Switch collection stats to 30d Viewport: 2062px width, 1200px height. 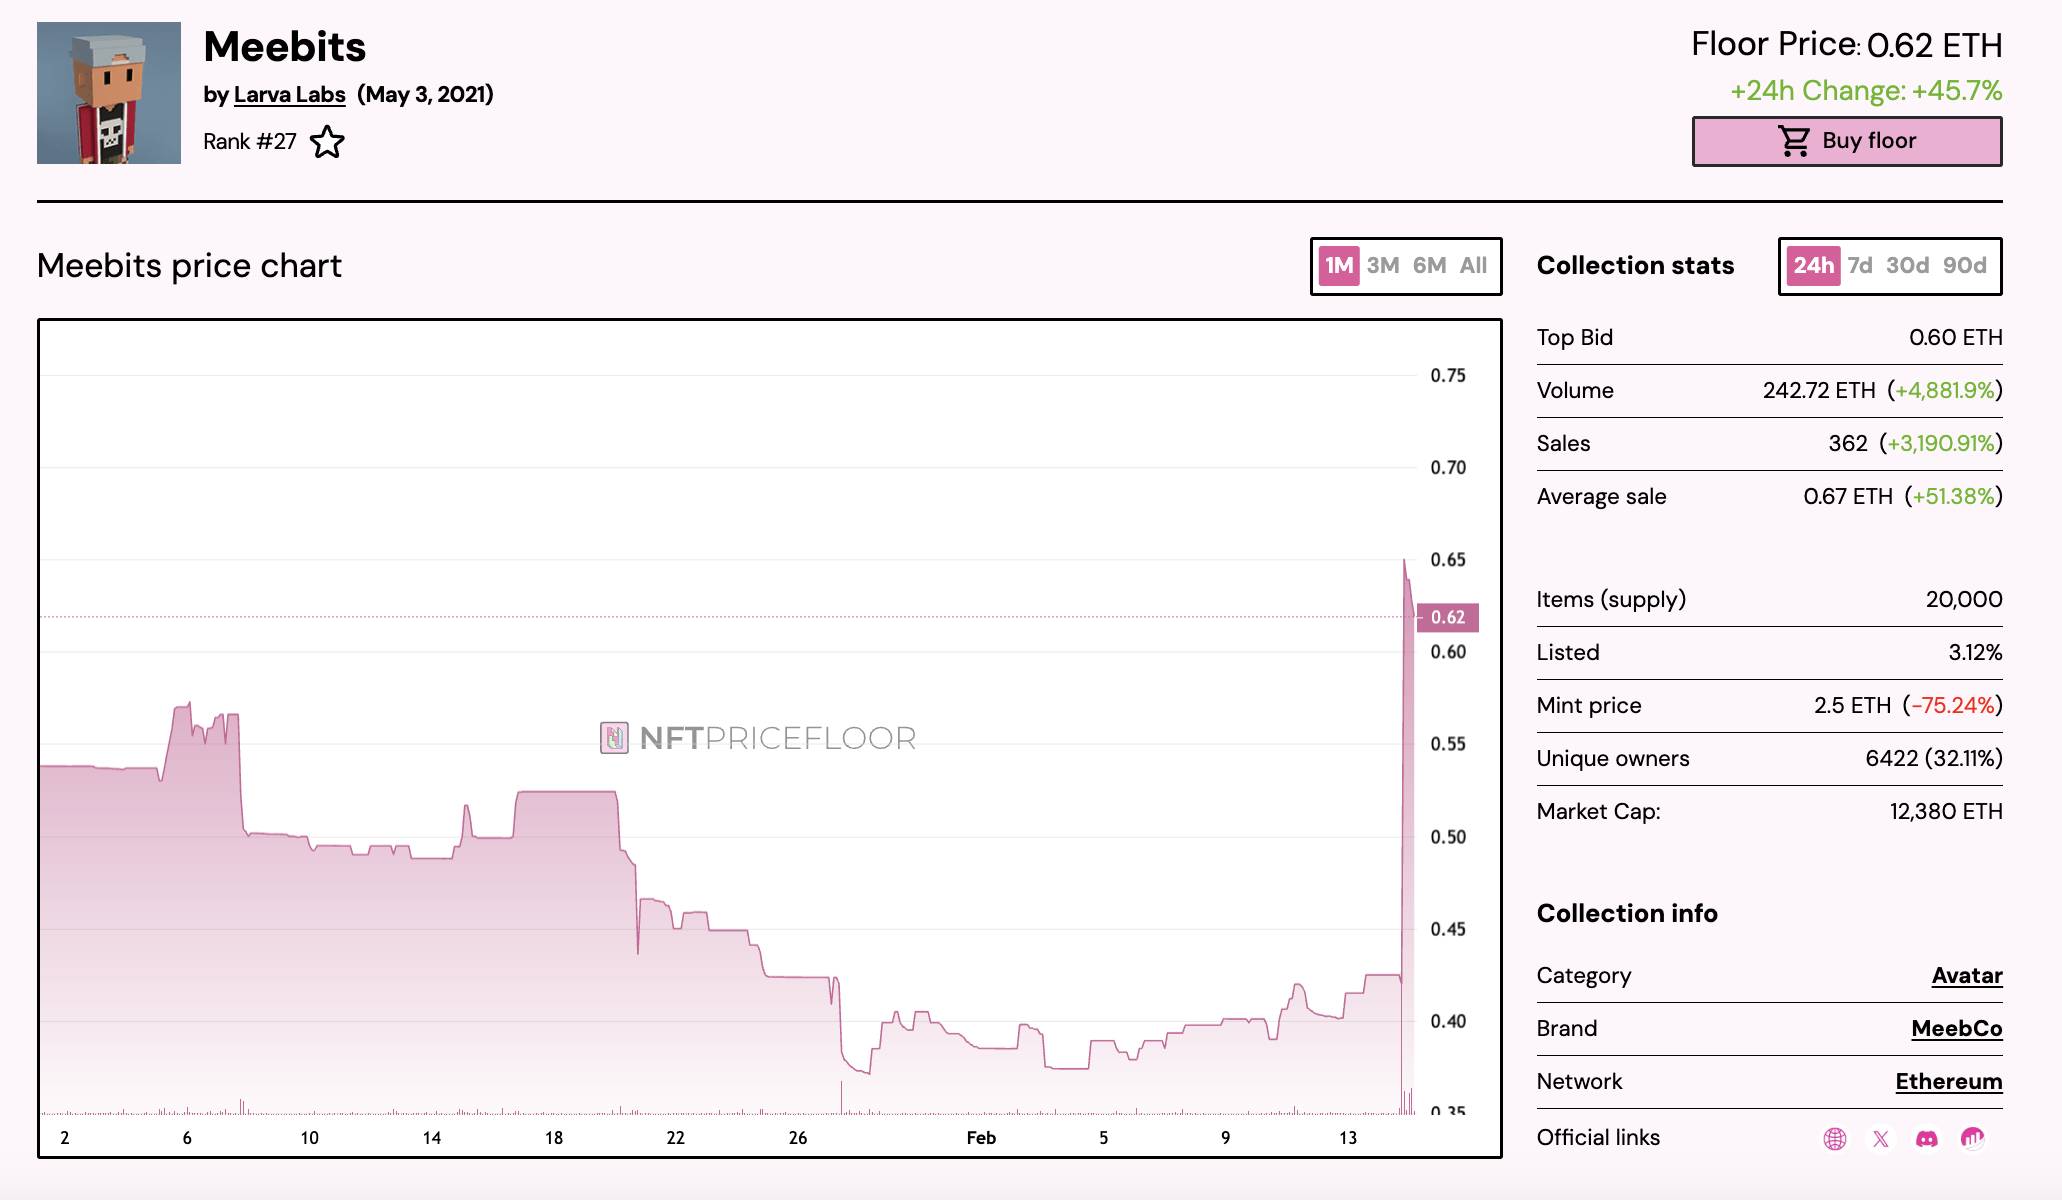(1907, 266)
